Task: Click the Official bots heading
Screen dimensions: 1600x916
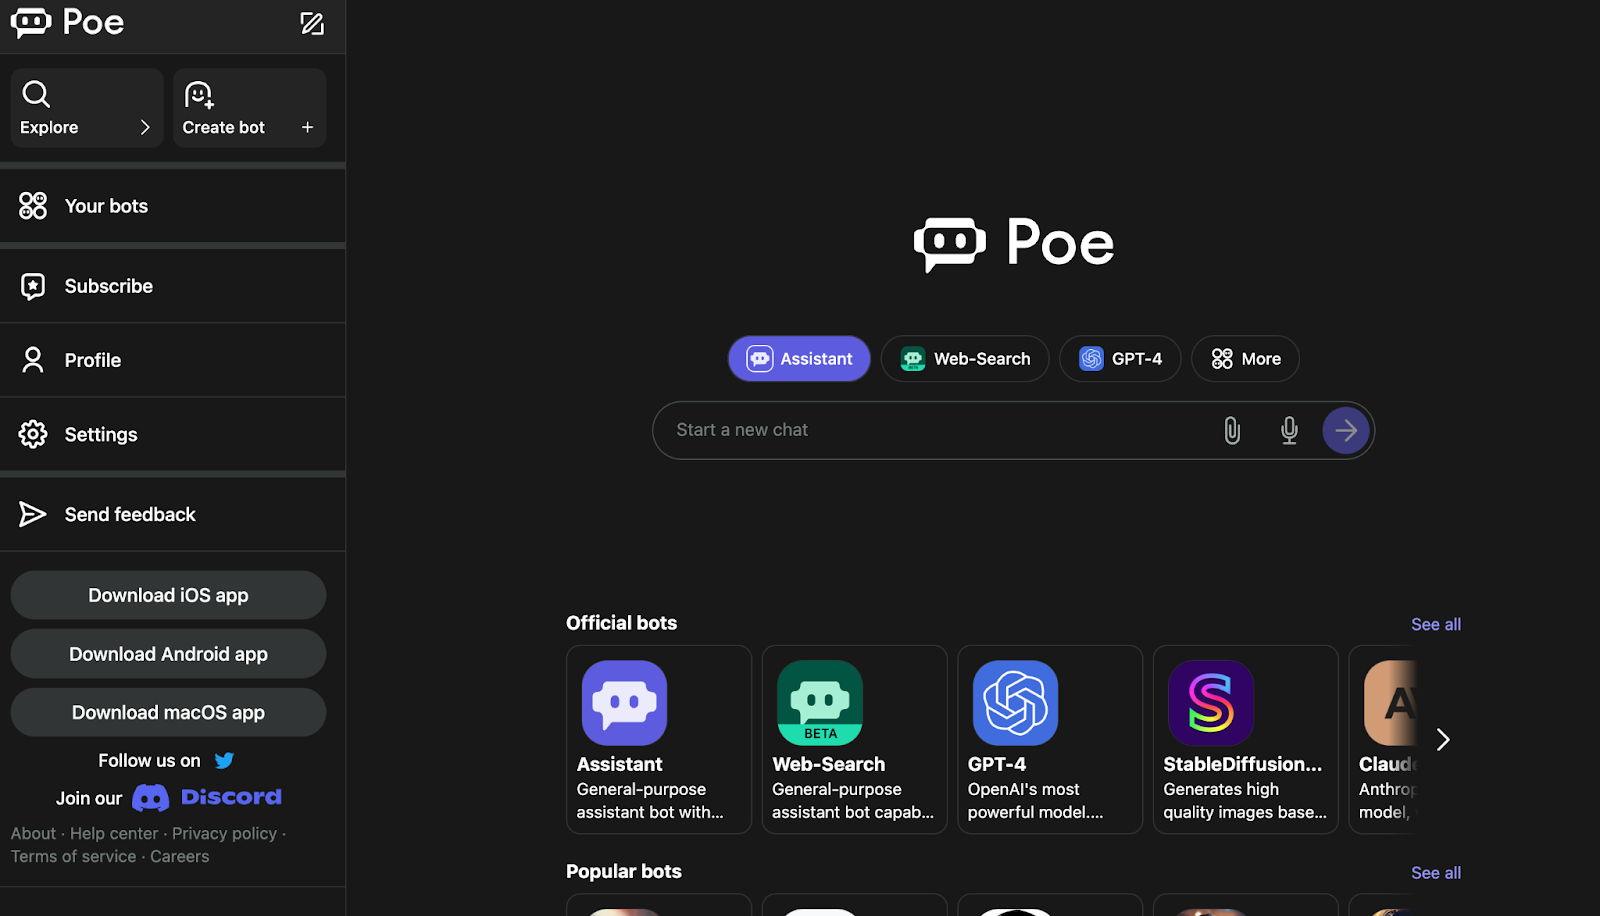Action: pyautogui.click(x=622, y=623)
